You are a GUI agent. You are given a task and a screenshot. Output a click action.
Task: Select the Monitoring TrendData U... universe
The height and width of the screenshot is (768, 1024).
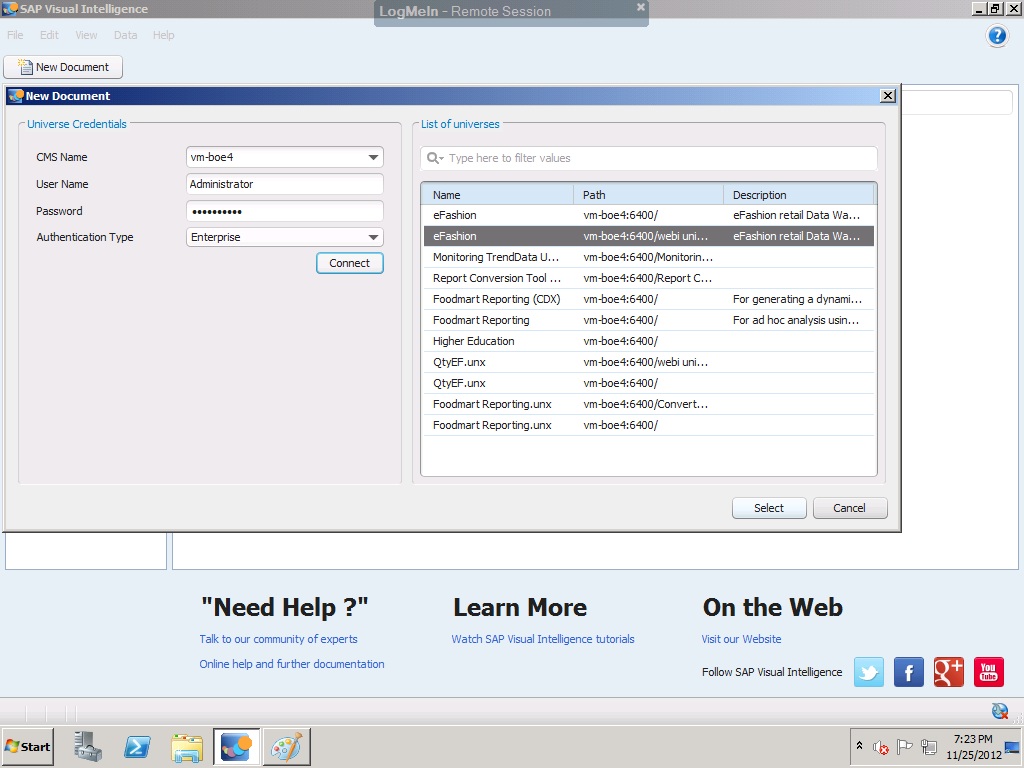click(x=648, y=257)
